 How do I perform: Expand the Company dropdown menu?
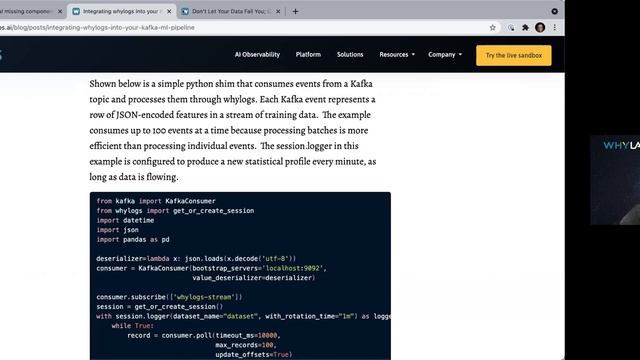445,54
